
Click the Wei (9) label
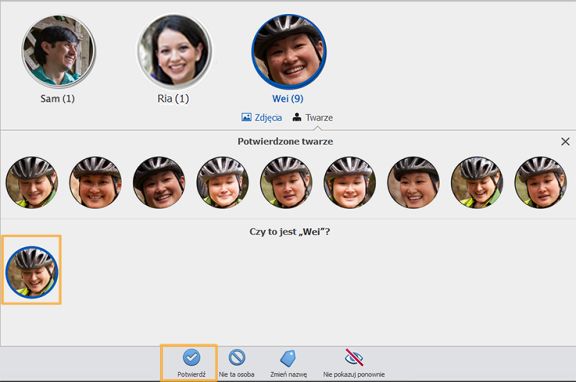288,98
